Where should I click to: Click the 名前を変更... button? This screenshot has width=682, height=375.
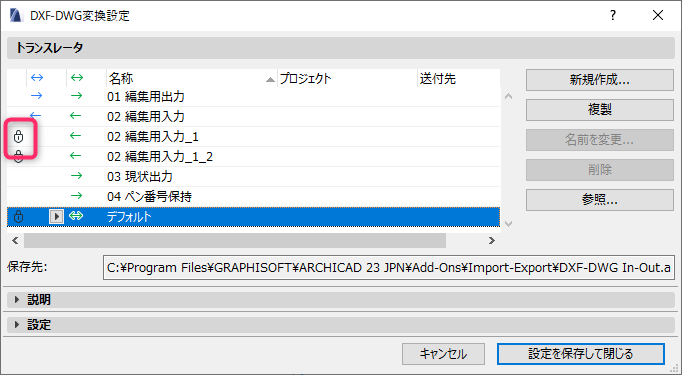tap(600, 140)
